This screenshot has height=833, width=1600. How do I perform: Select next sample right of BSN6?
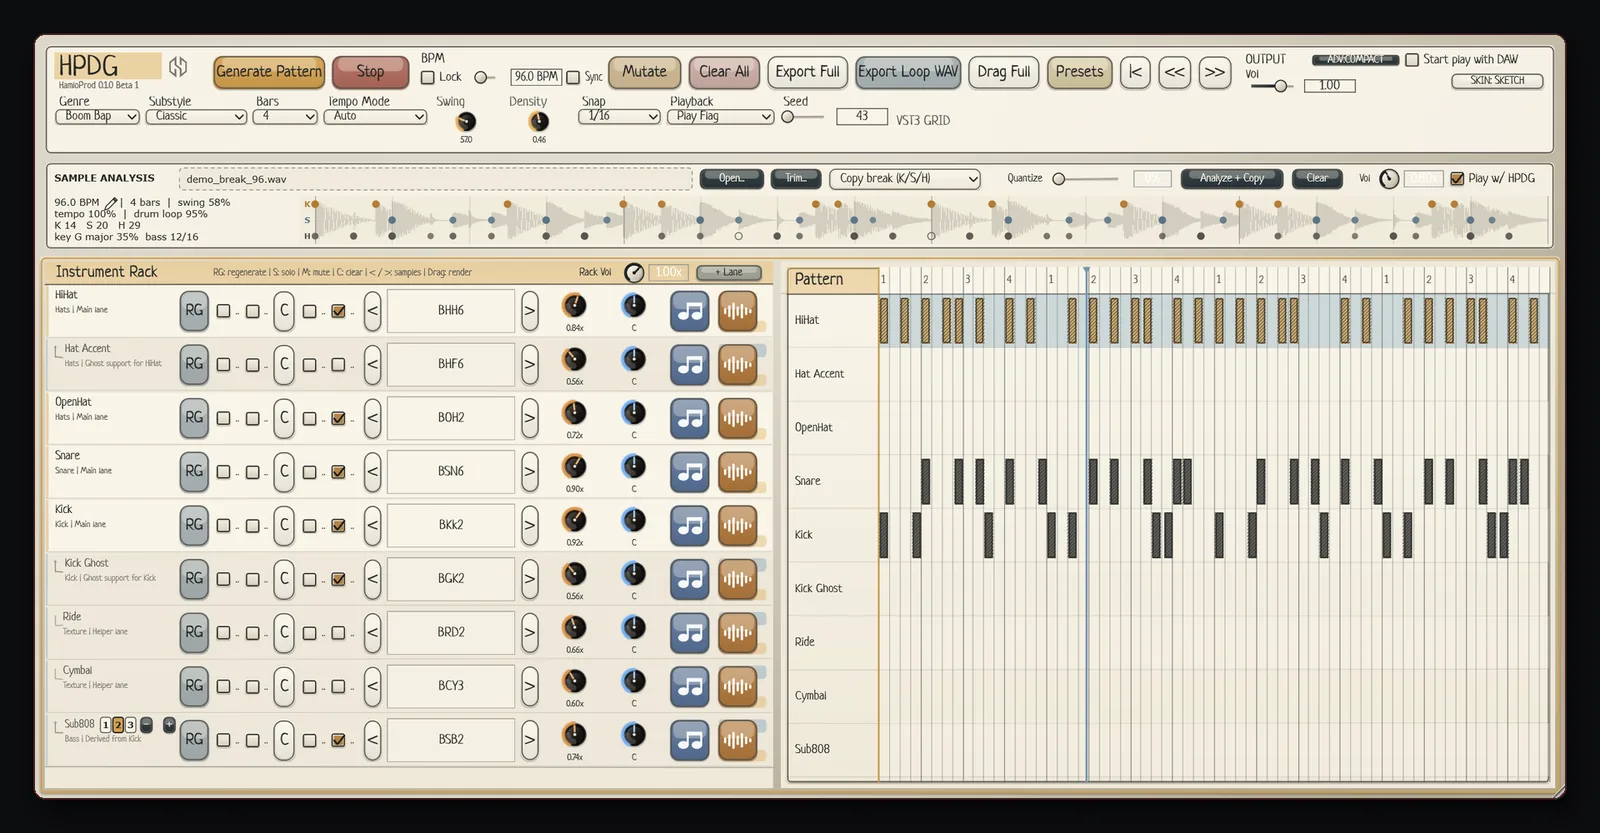click(530, 472)
